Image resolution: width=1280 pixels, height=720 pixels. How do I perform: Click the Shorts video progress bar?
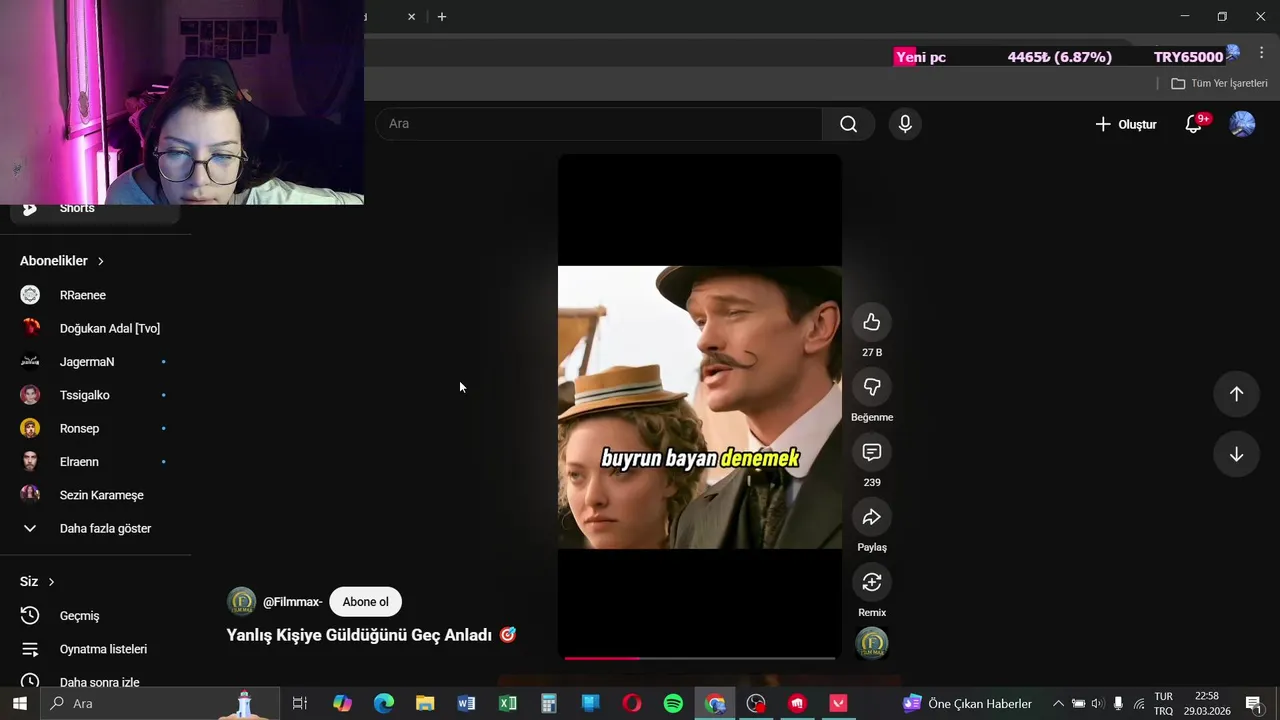pos(700,658)
